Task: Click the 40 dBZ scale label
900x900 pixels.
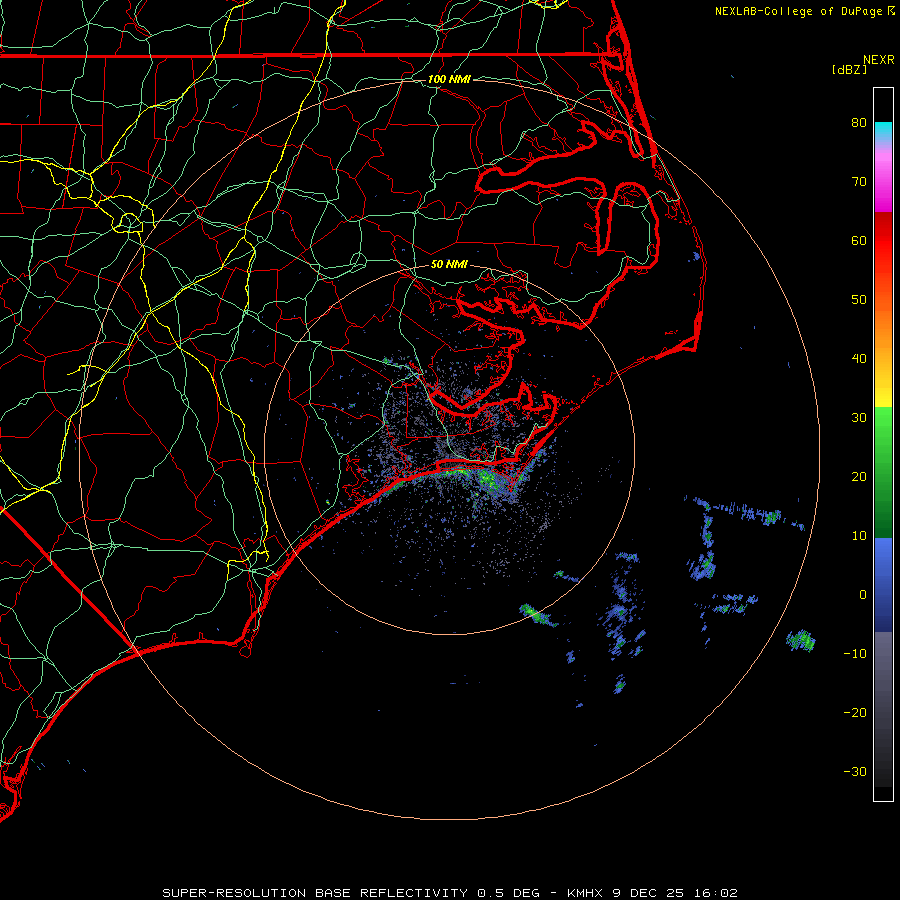Action: click(x=859, y=359)
